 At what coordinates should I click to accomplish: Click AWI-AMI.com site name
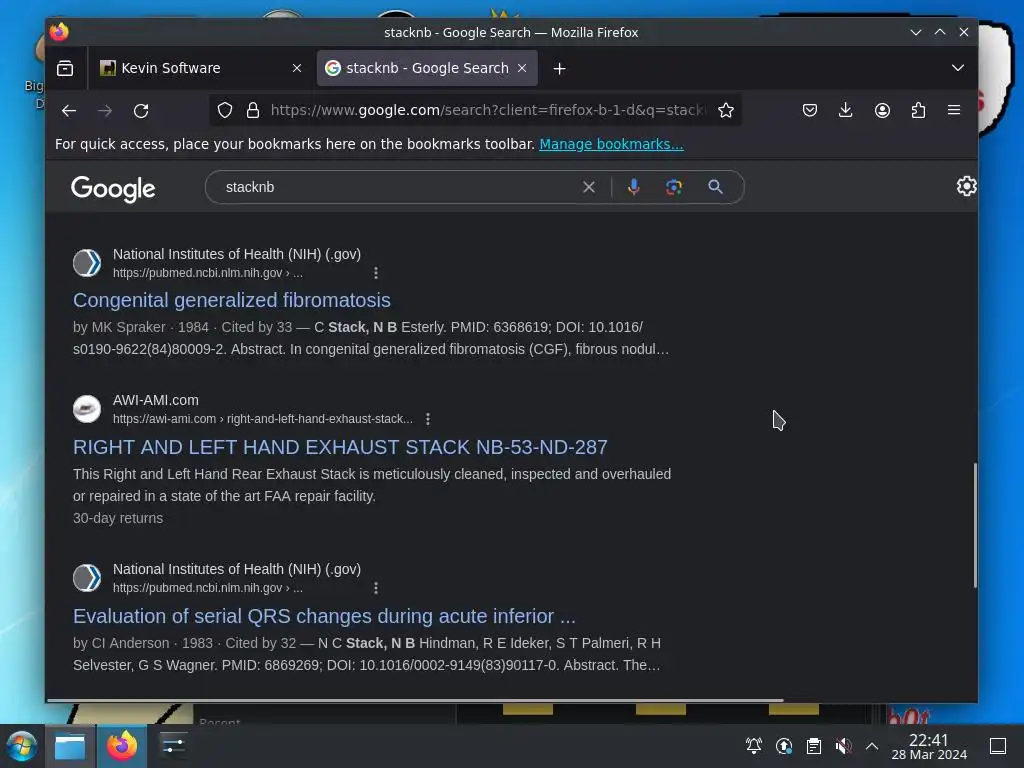point(155,400)
